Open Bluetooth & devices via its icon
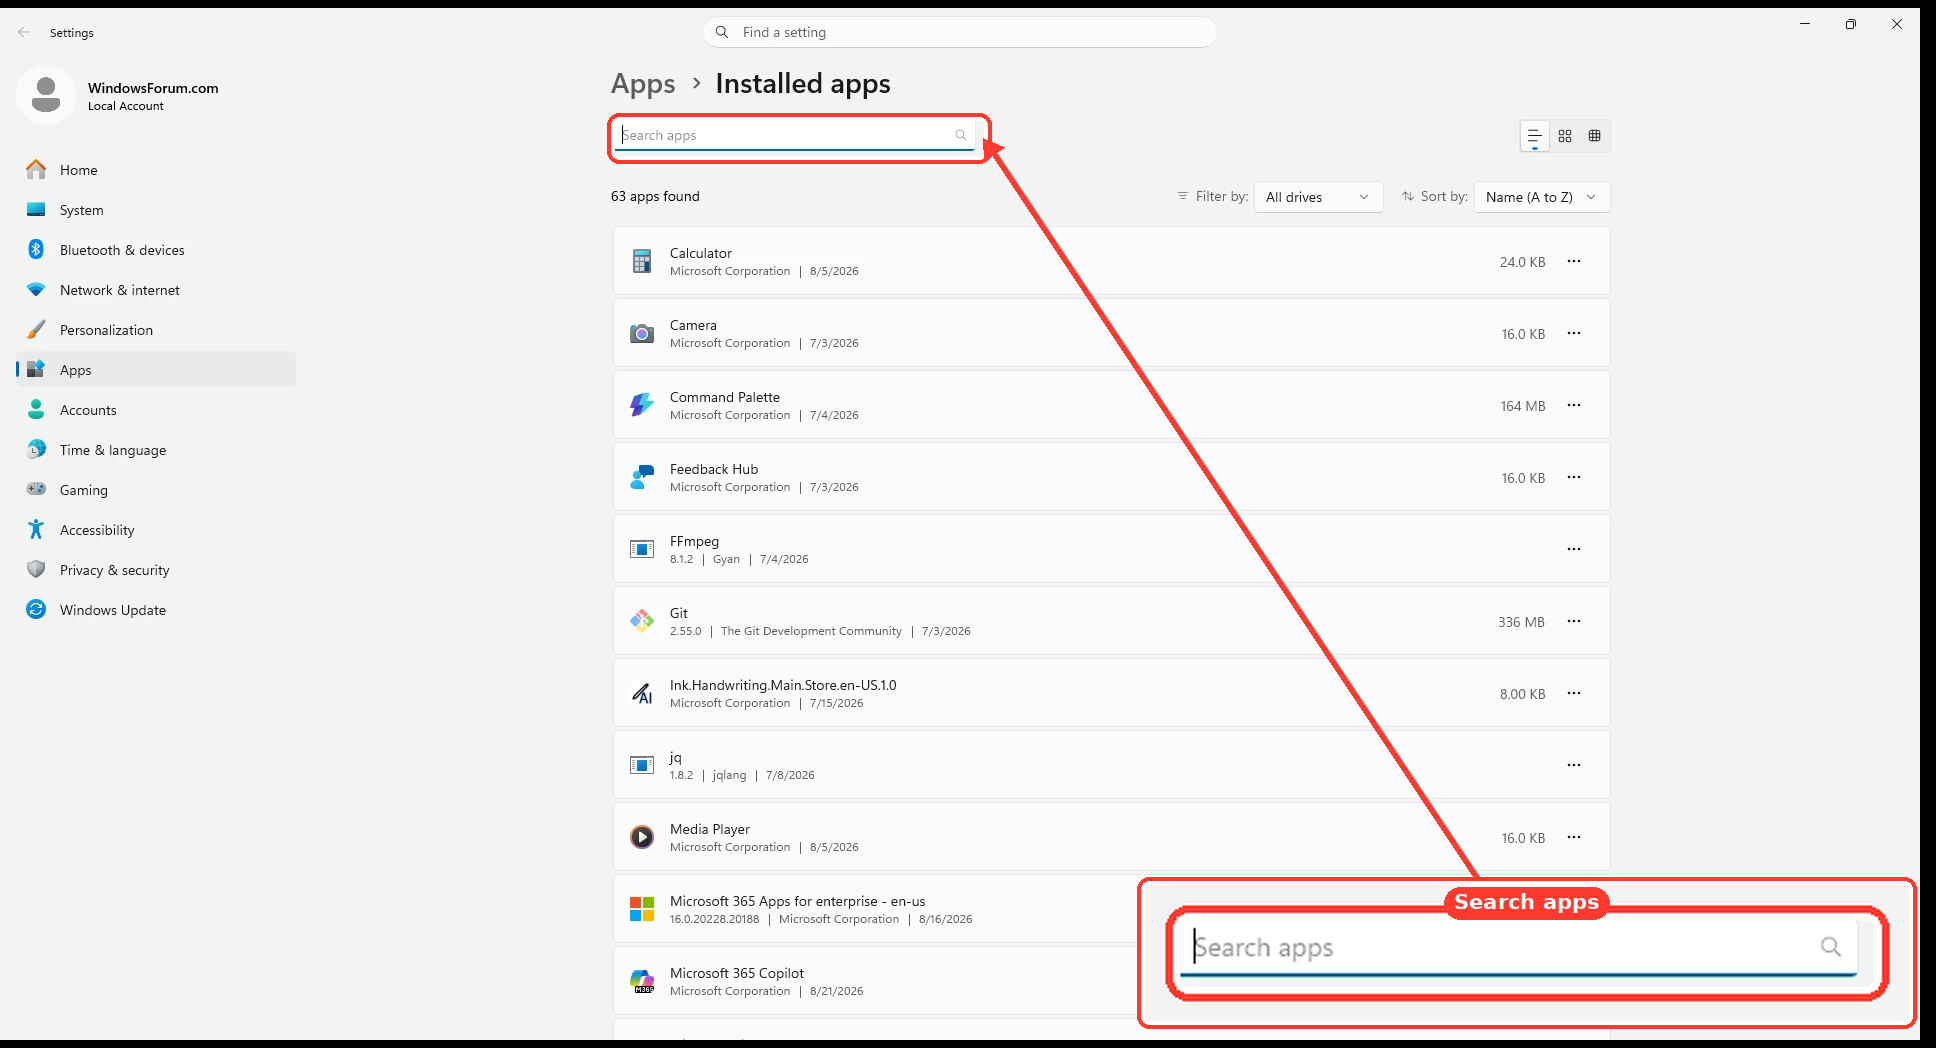Image resolution: width=1936 pixels, height=1048 pixels. tap(36, 250)
